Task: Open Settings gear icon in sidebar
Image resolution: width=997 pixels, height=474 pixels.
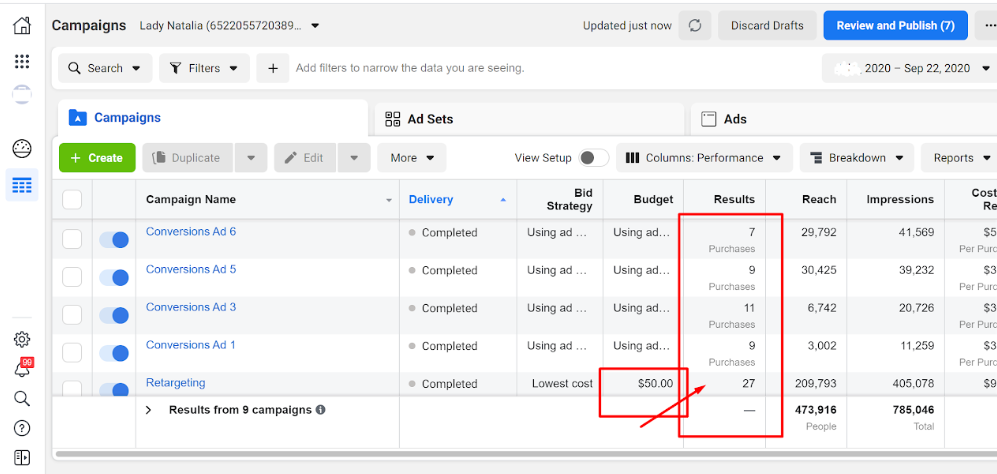Action: pyautogui.click(x=21, y=340)
